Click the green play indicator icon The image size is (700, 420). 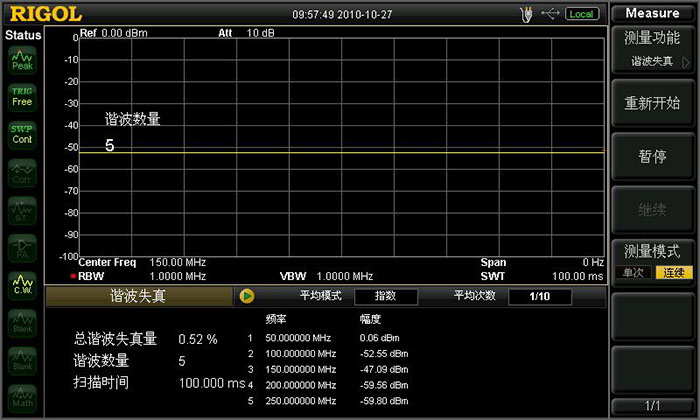(x=247, y=296)
